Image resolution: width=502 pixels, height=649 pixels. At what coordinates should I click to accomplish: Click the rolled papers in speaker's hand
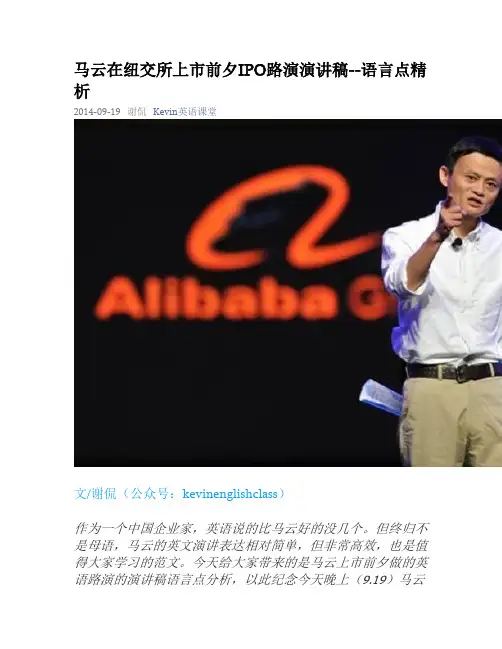coord(381,397)
